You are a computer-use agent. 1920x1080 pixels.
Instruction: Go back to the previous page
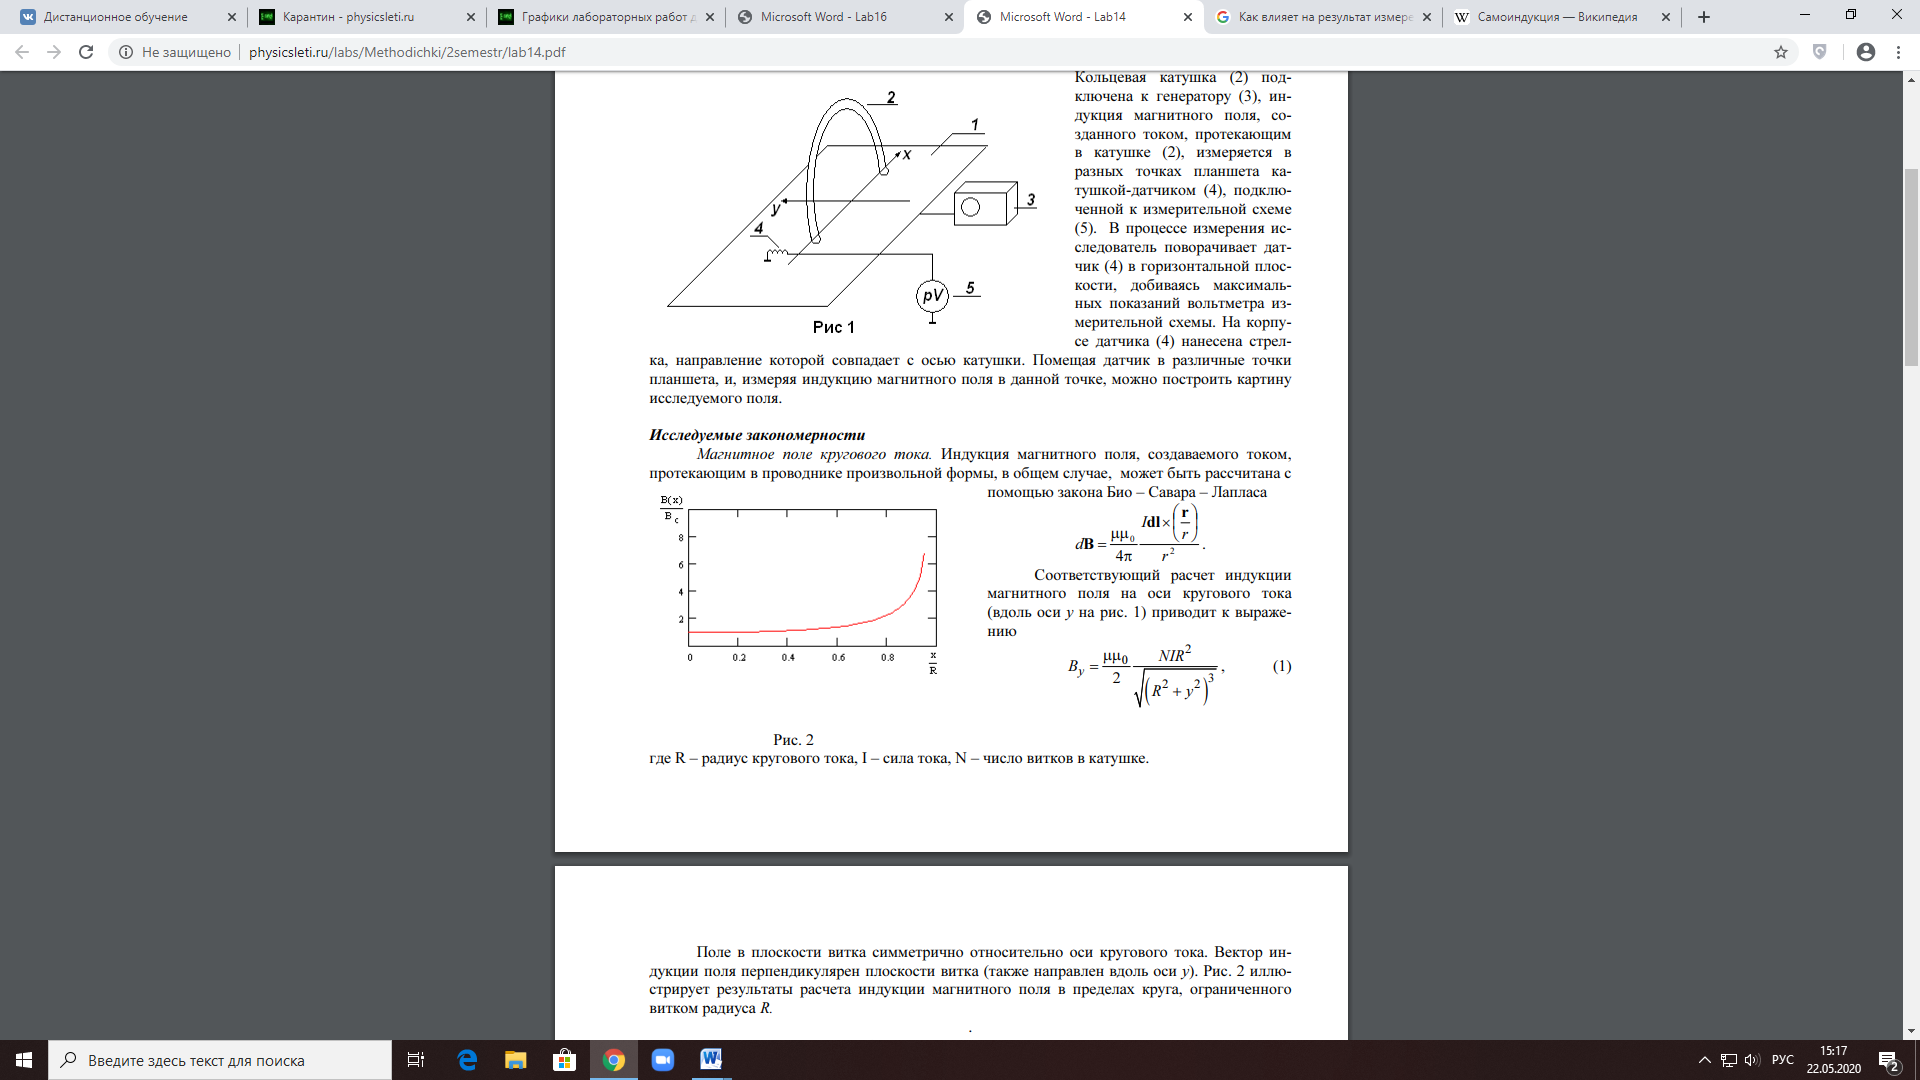coord(22,52)
